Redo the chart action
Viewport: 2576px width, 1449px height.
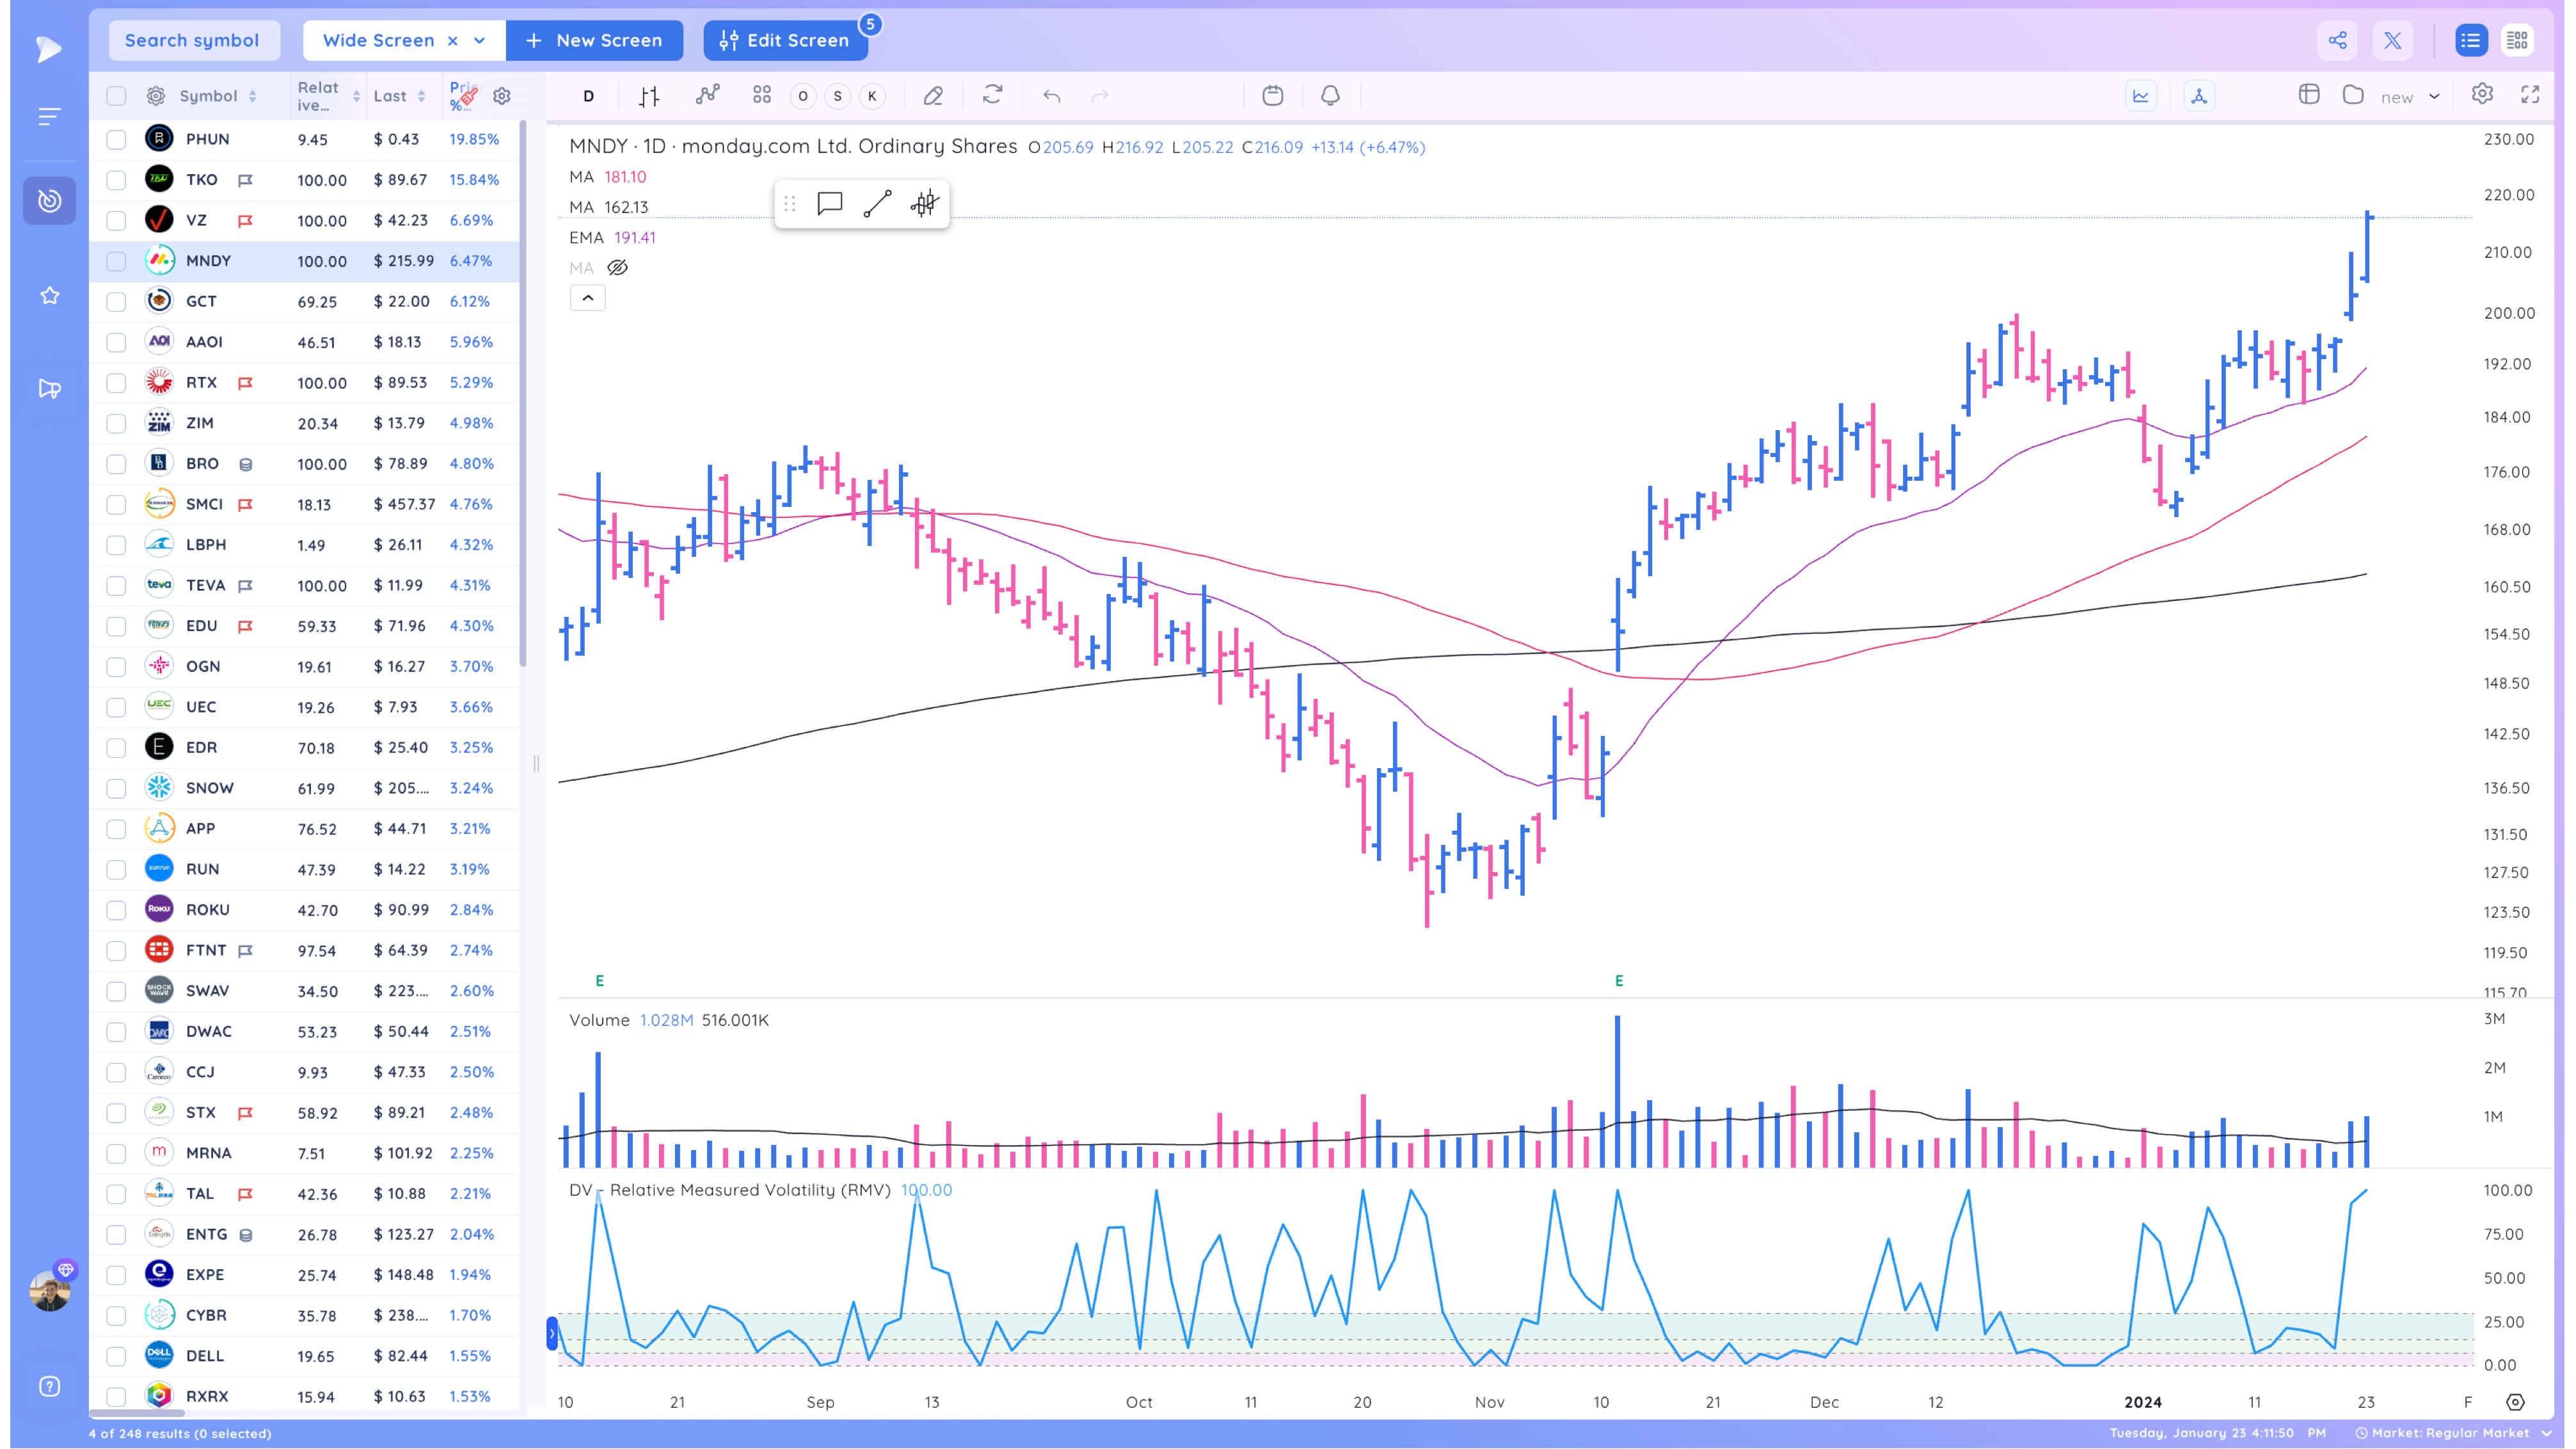pos(1100,96)
